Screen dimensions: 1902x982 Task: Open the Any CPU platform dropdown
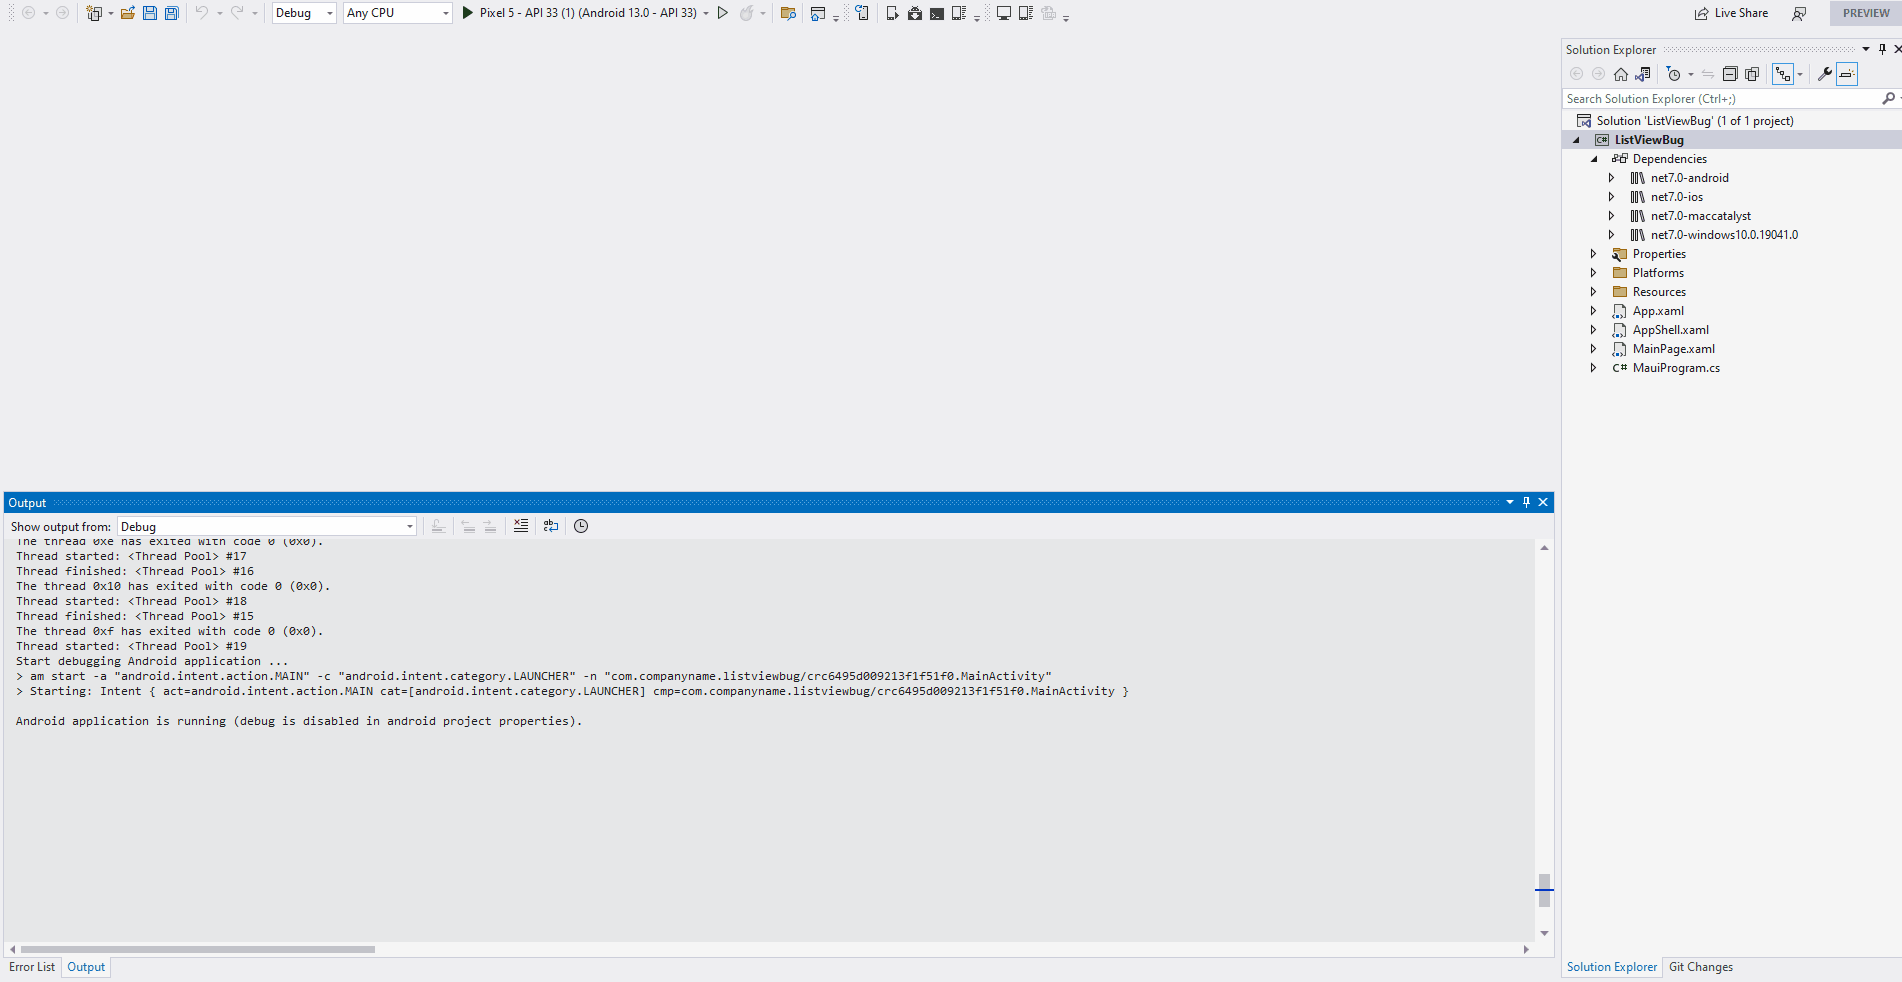(x=446, y=13)
